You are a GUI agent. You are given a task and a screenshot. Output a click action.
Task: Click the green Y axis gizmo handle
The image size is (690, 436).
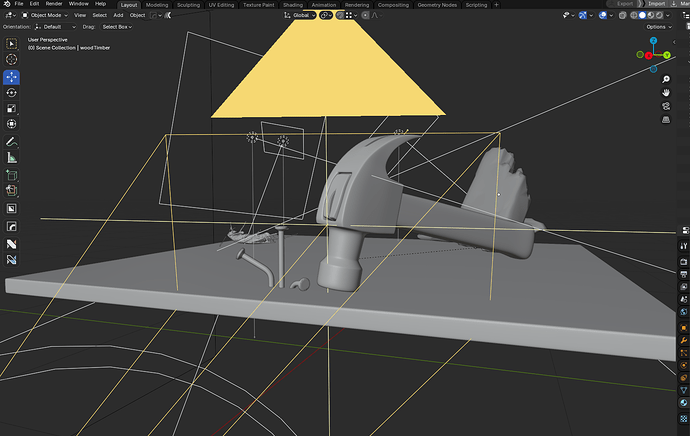(667, 55)
